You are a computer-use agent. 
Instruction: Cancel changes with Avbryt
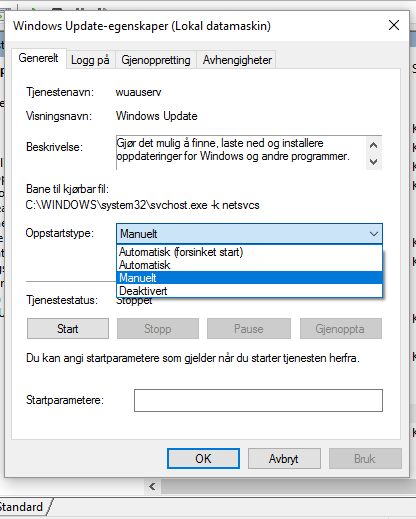(x=284, y=459)
